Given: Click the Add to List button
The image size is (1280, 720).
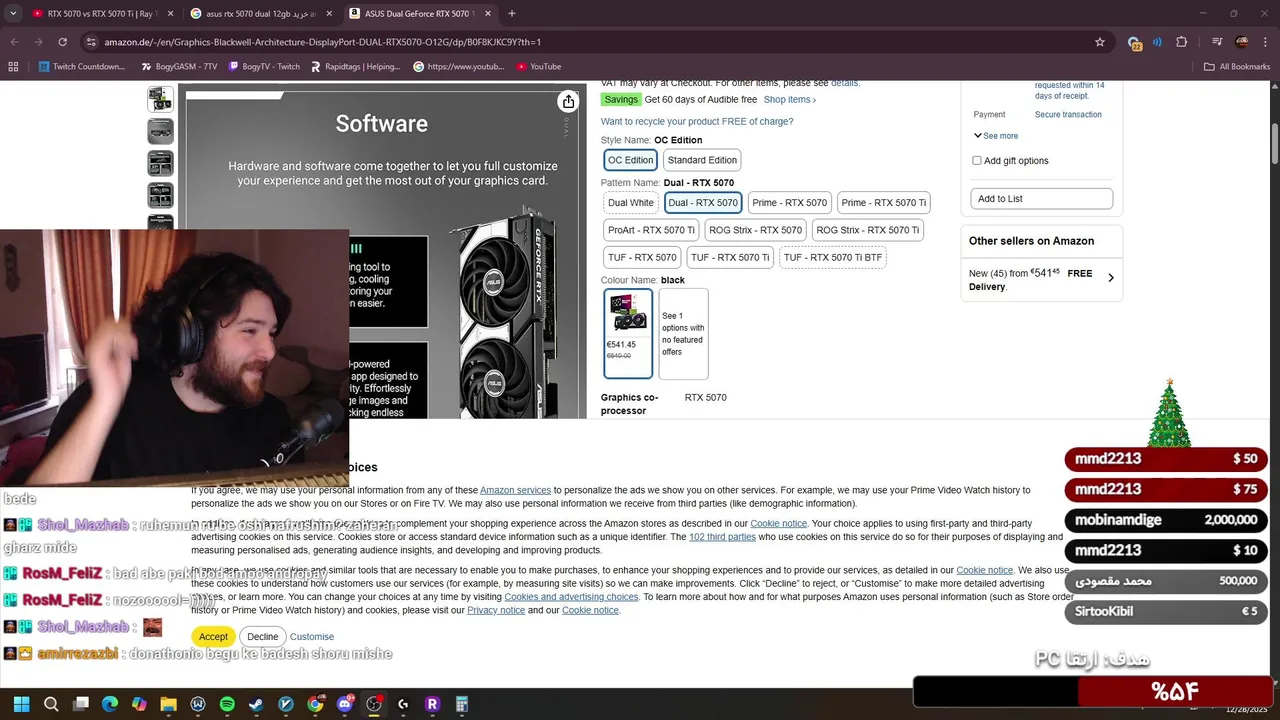Looking at the screenshot, I should pos(1041,199).
